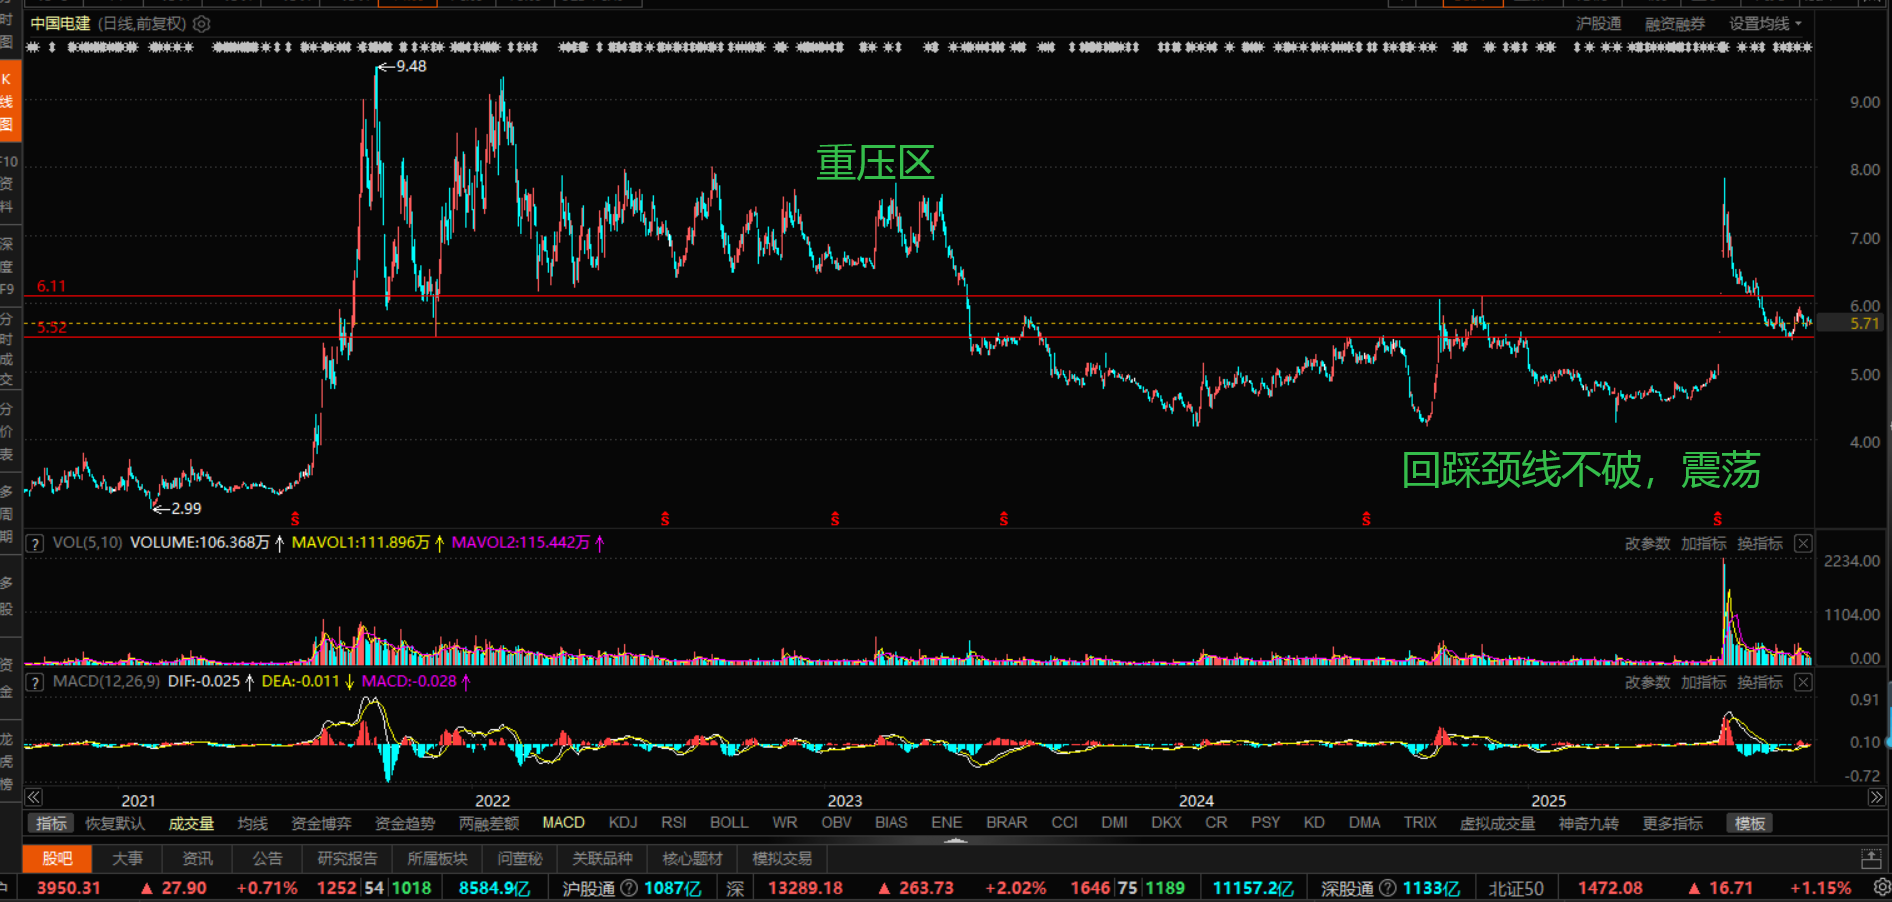Select 两融差额 indicator
Screen dimensions: 1892x902
489,823
